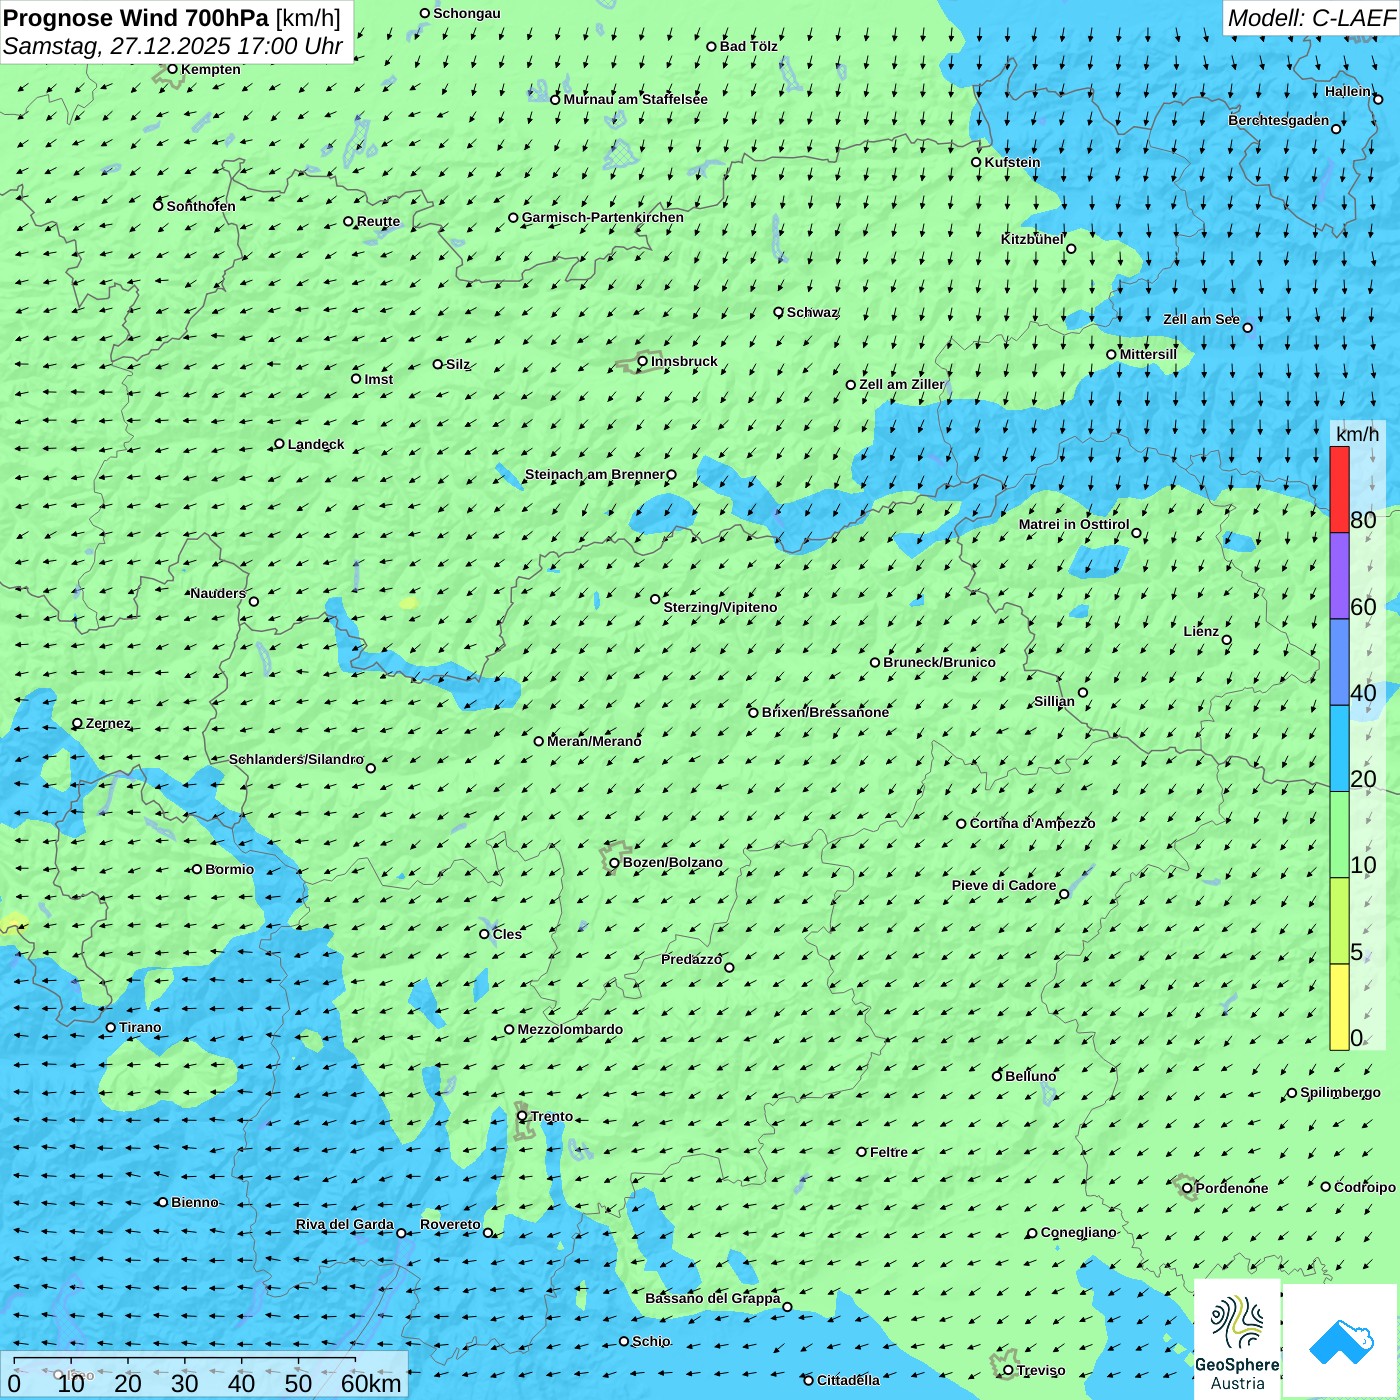Screen dimensions: 1400x1400
Task: Click the Innsbruck city marker circle
Action: [643, 361]
